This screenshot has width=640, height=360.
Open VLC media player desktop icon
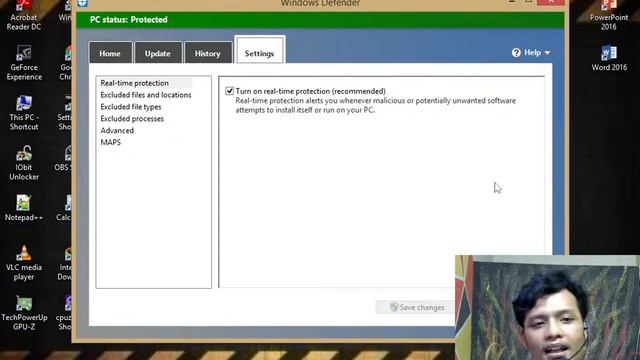coord(24,263)
